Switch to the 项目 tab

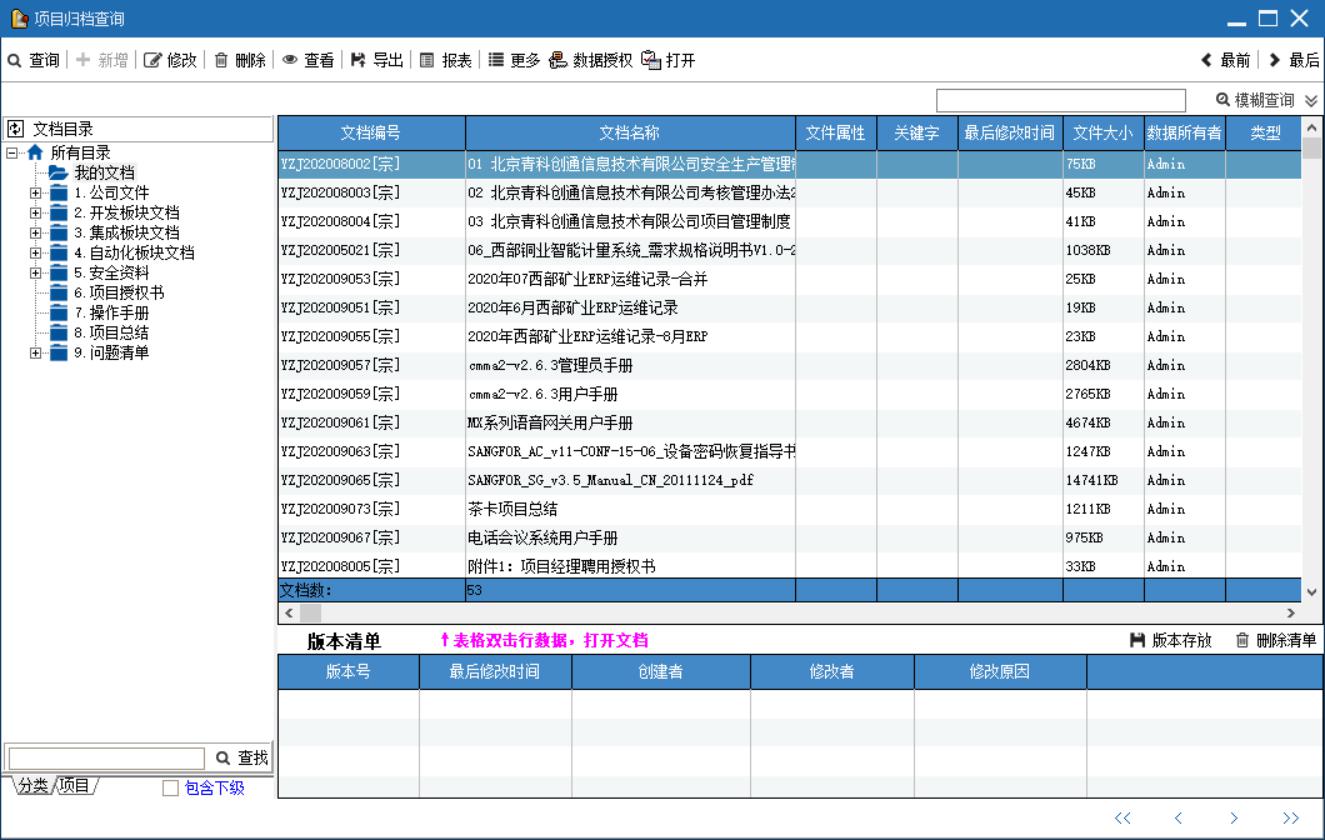click(75, 786)
